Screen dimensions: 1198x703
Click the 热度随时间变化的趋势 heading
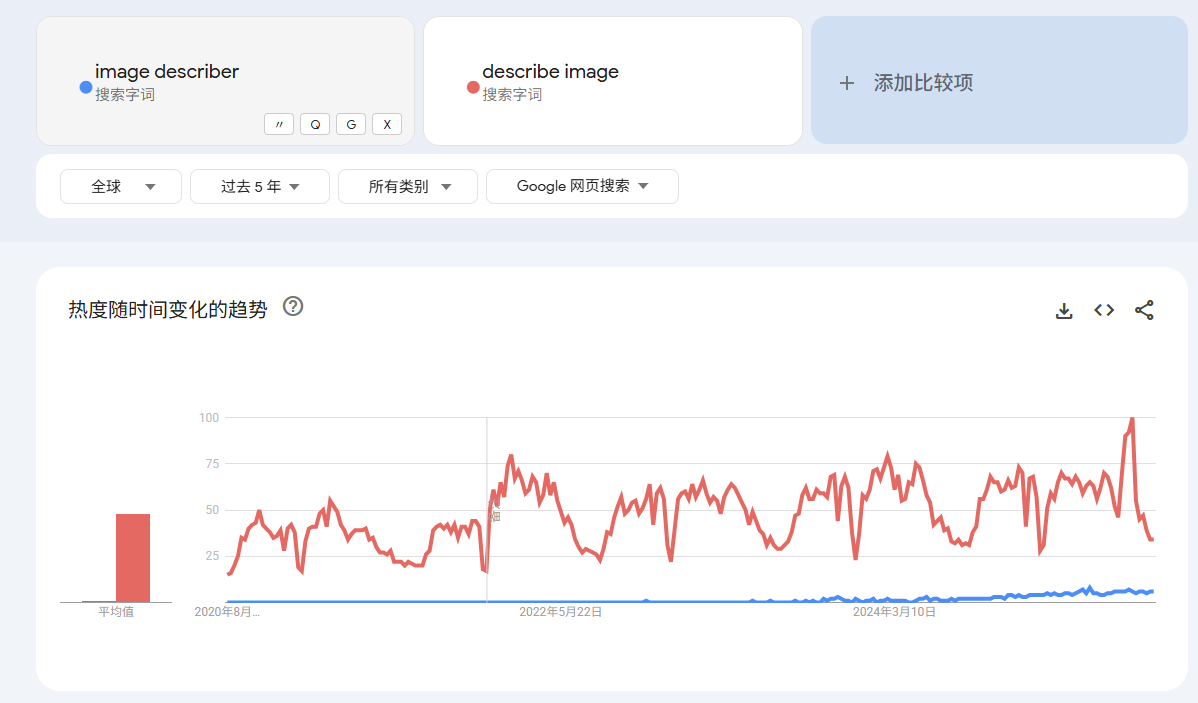click(x=168, y=309)
